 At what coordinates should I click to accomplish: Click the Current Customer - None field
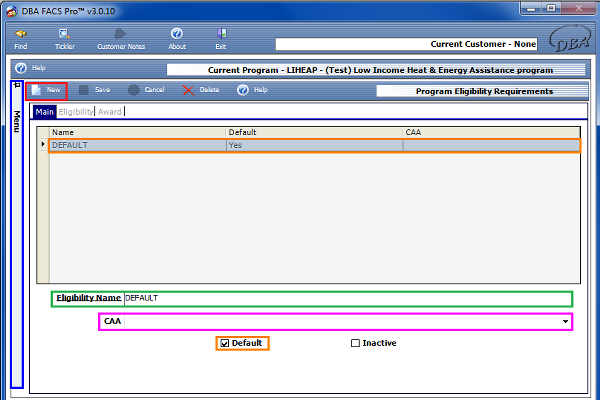406,44
